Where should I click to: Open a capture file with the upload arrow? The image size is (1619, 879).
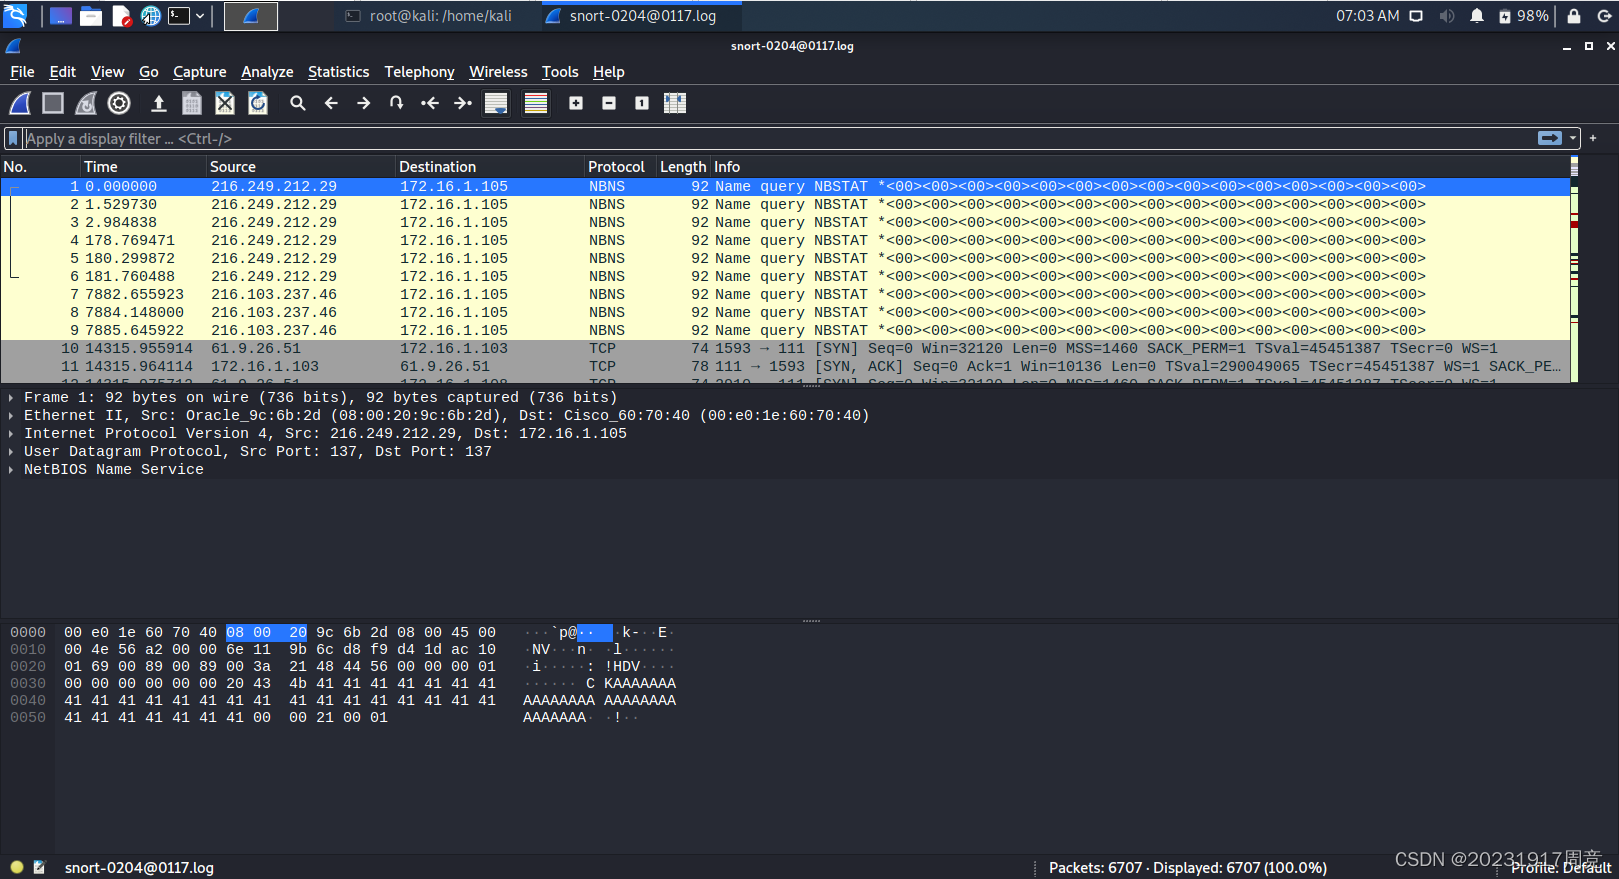tap(158, 103)
